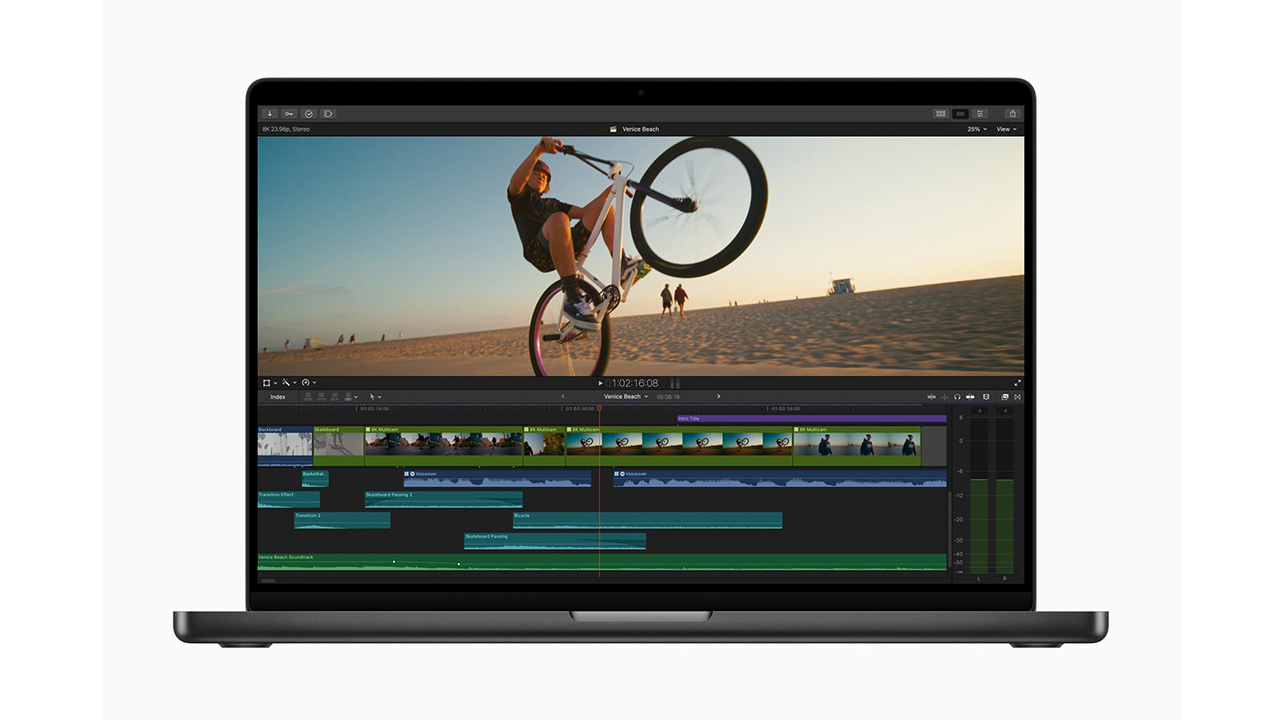Click the Share icon at the top right
The height and width of the screenshot is (720, 1280).
(x=1011, y=114)
